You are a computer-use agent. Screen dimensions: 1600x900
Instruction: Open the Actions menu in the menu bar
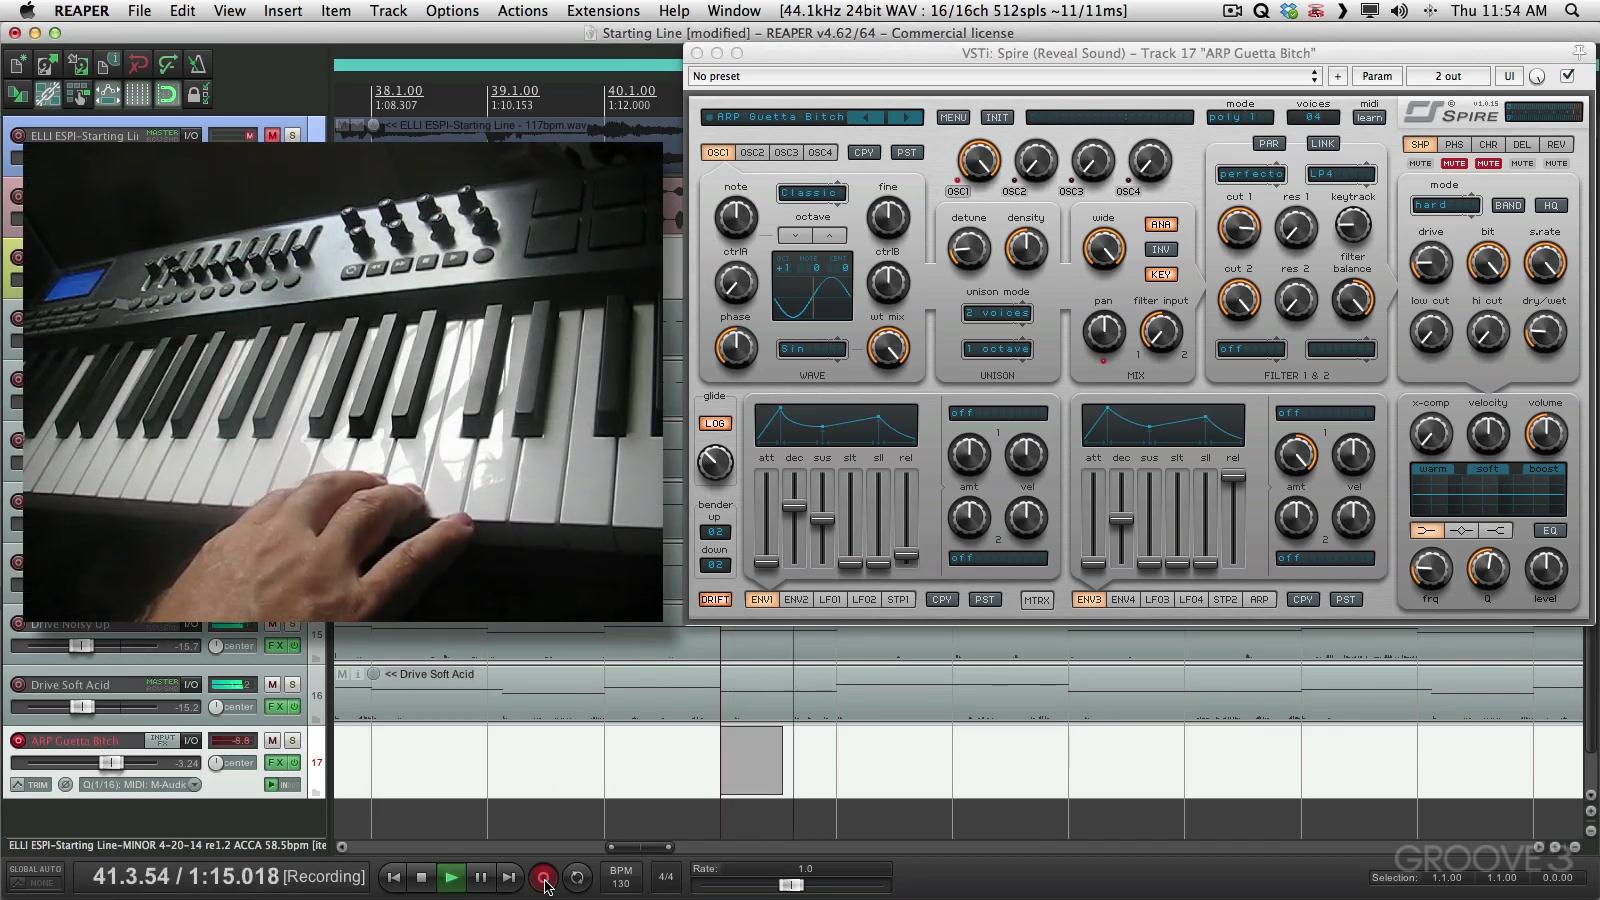pos(522,11)
